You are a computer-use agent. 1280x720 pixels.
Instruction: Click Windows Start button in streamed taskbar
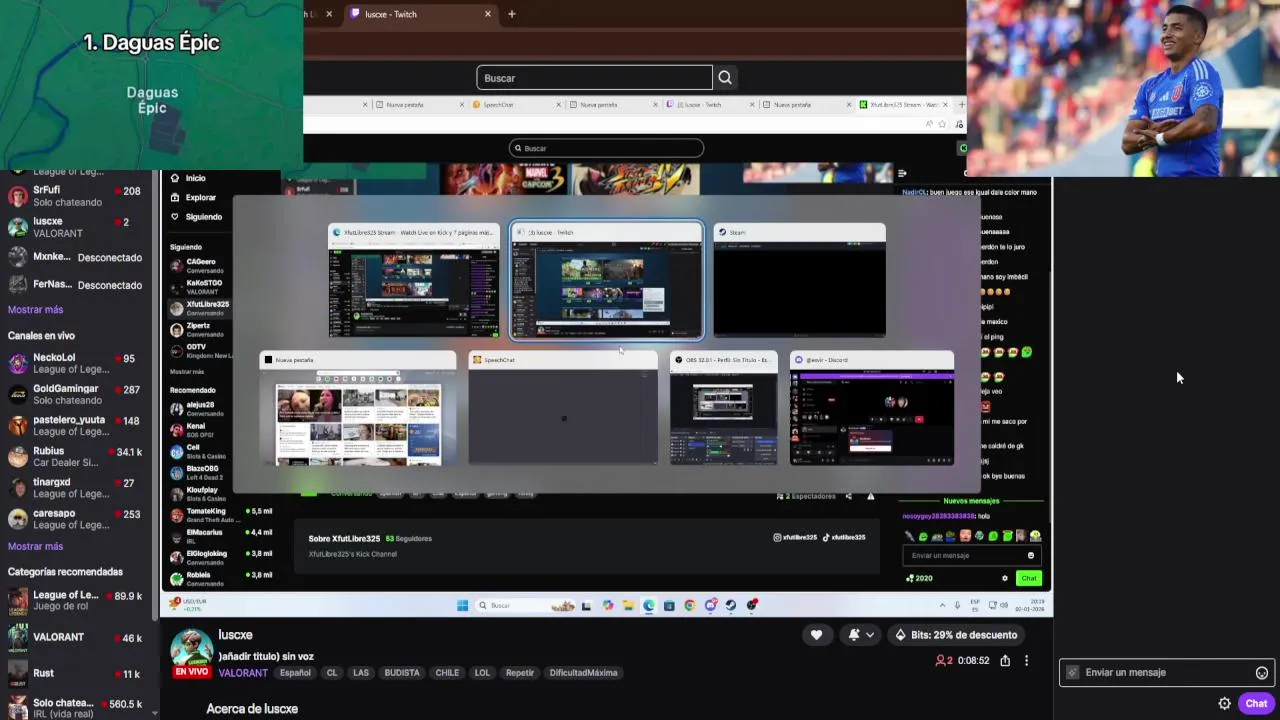(x=462, y=605)
